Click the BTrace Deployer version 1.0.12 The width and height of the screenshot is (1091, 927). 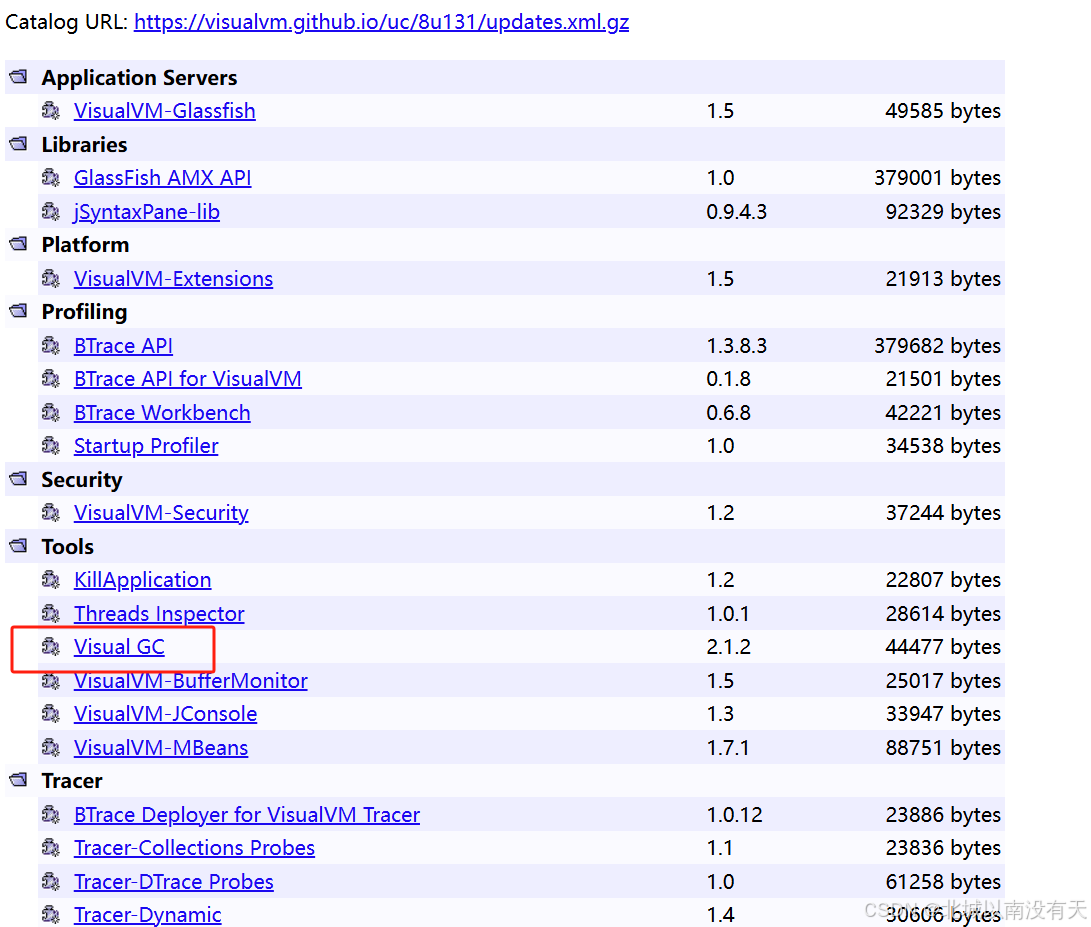point(734,815)
